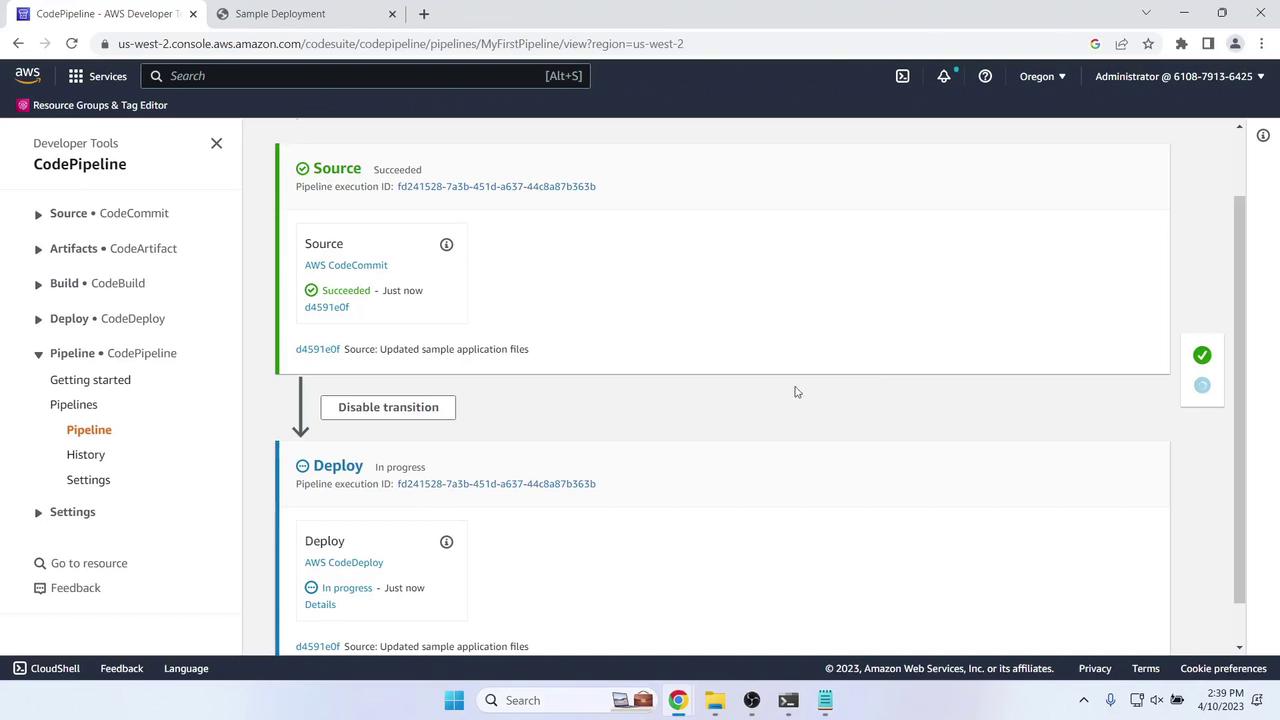This screenshot has height=720, width=1280.
Task: Click the Disable transition button
Action: (388, 407)
